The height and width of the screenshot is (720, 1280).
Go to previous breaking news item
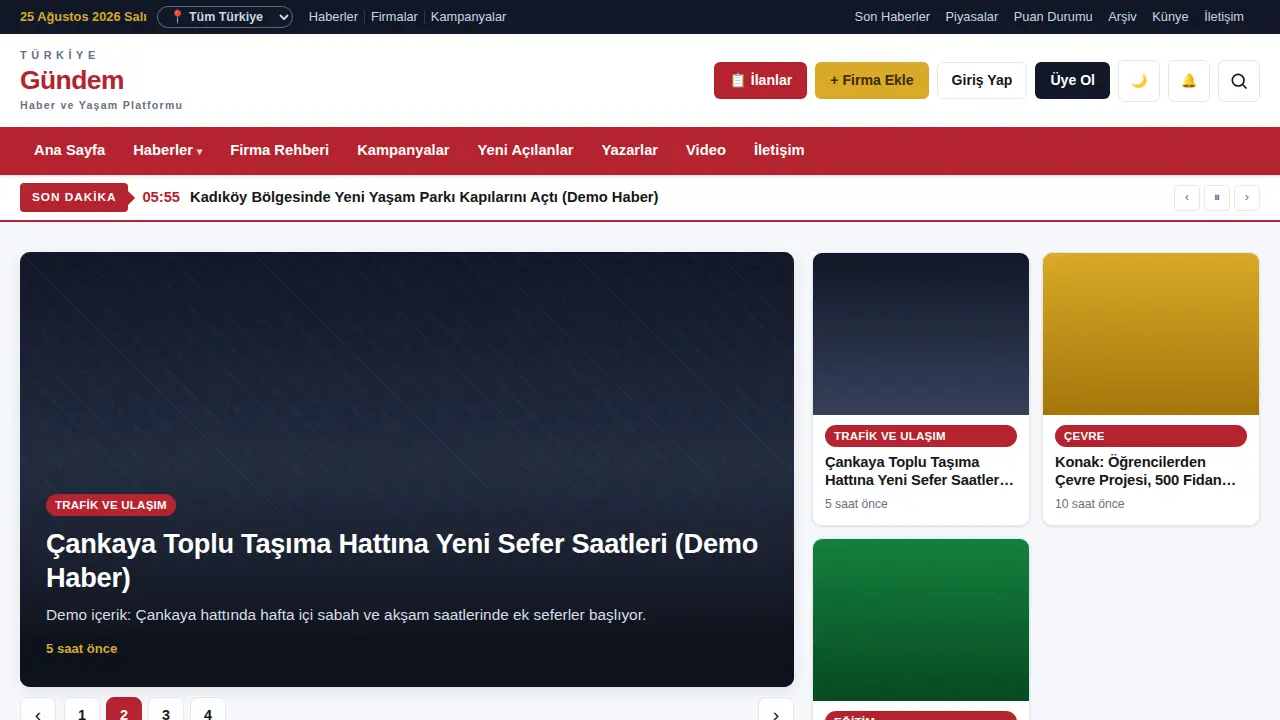(x=1187, y=198)
